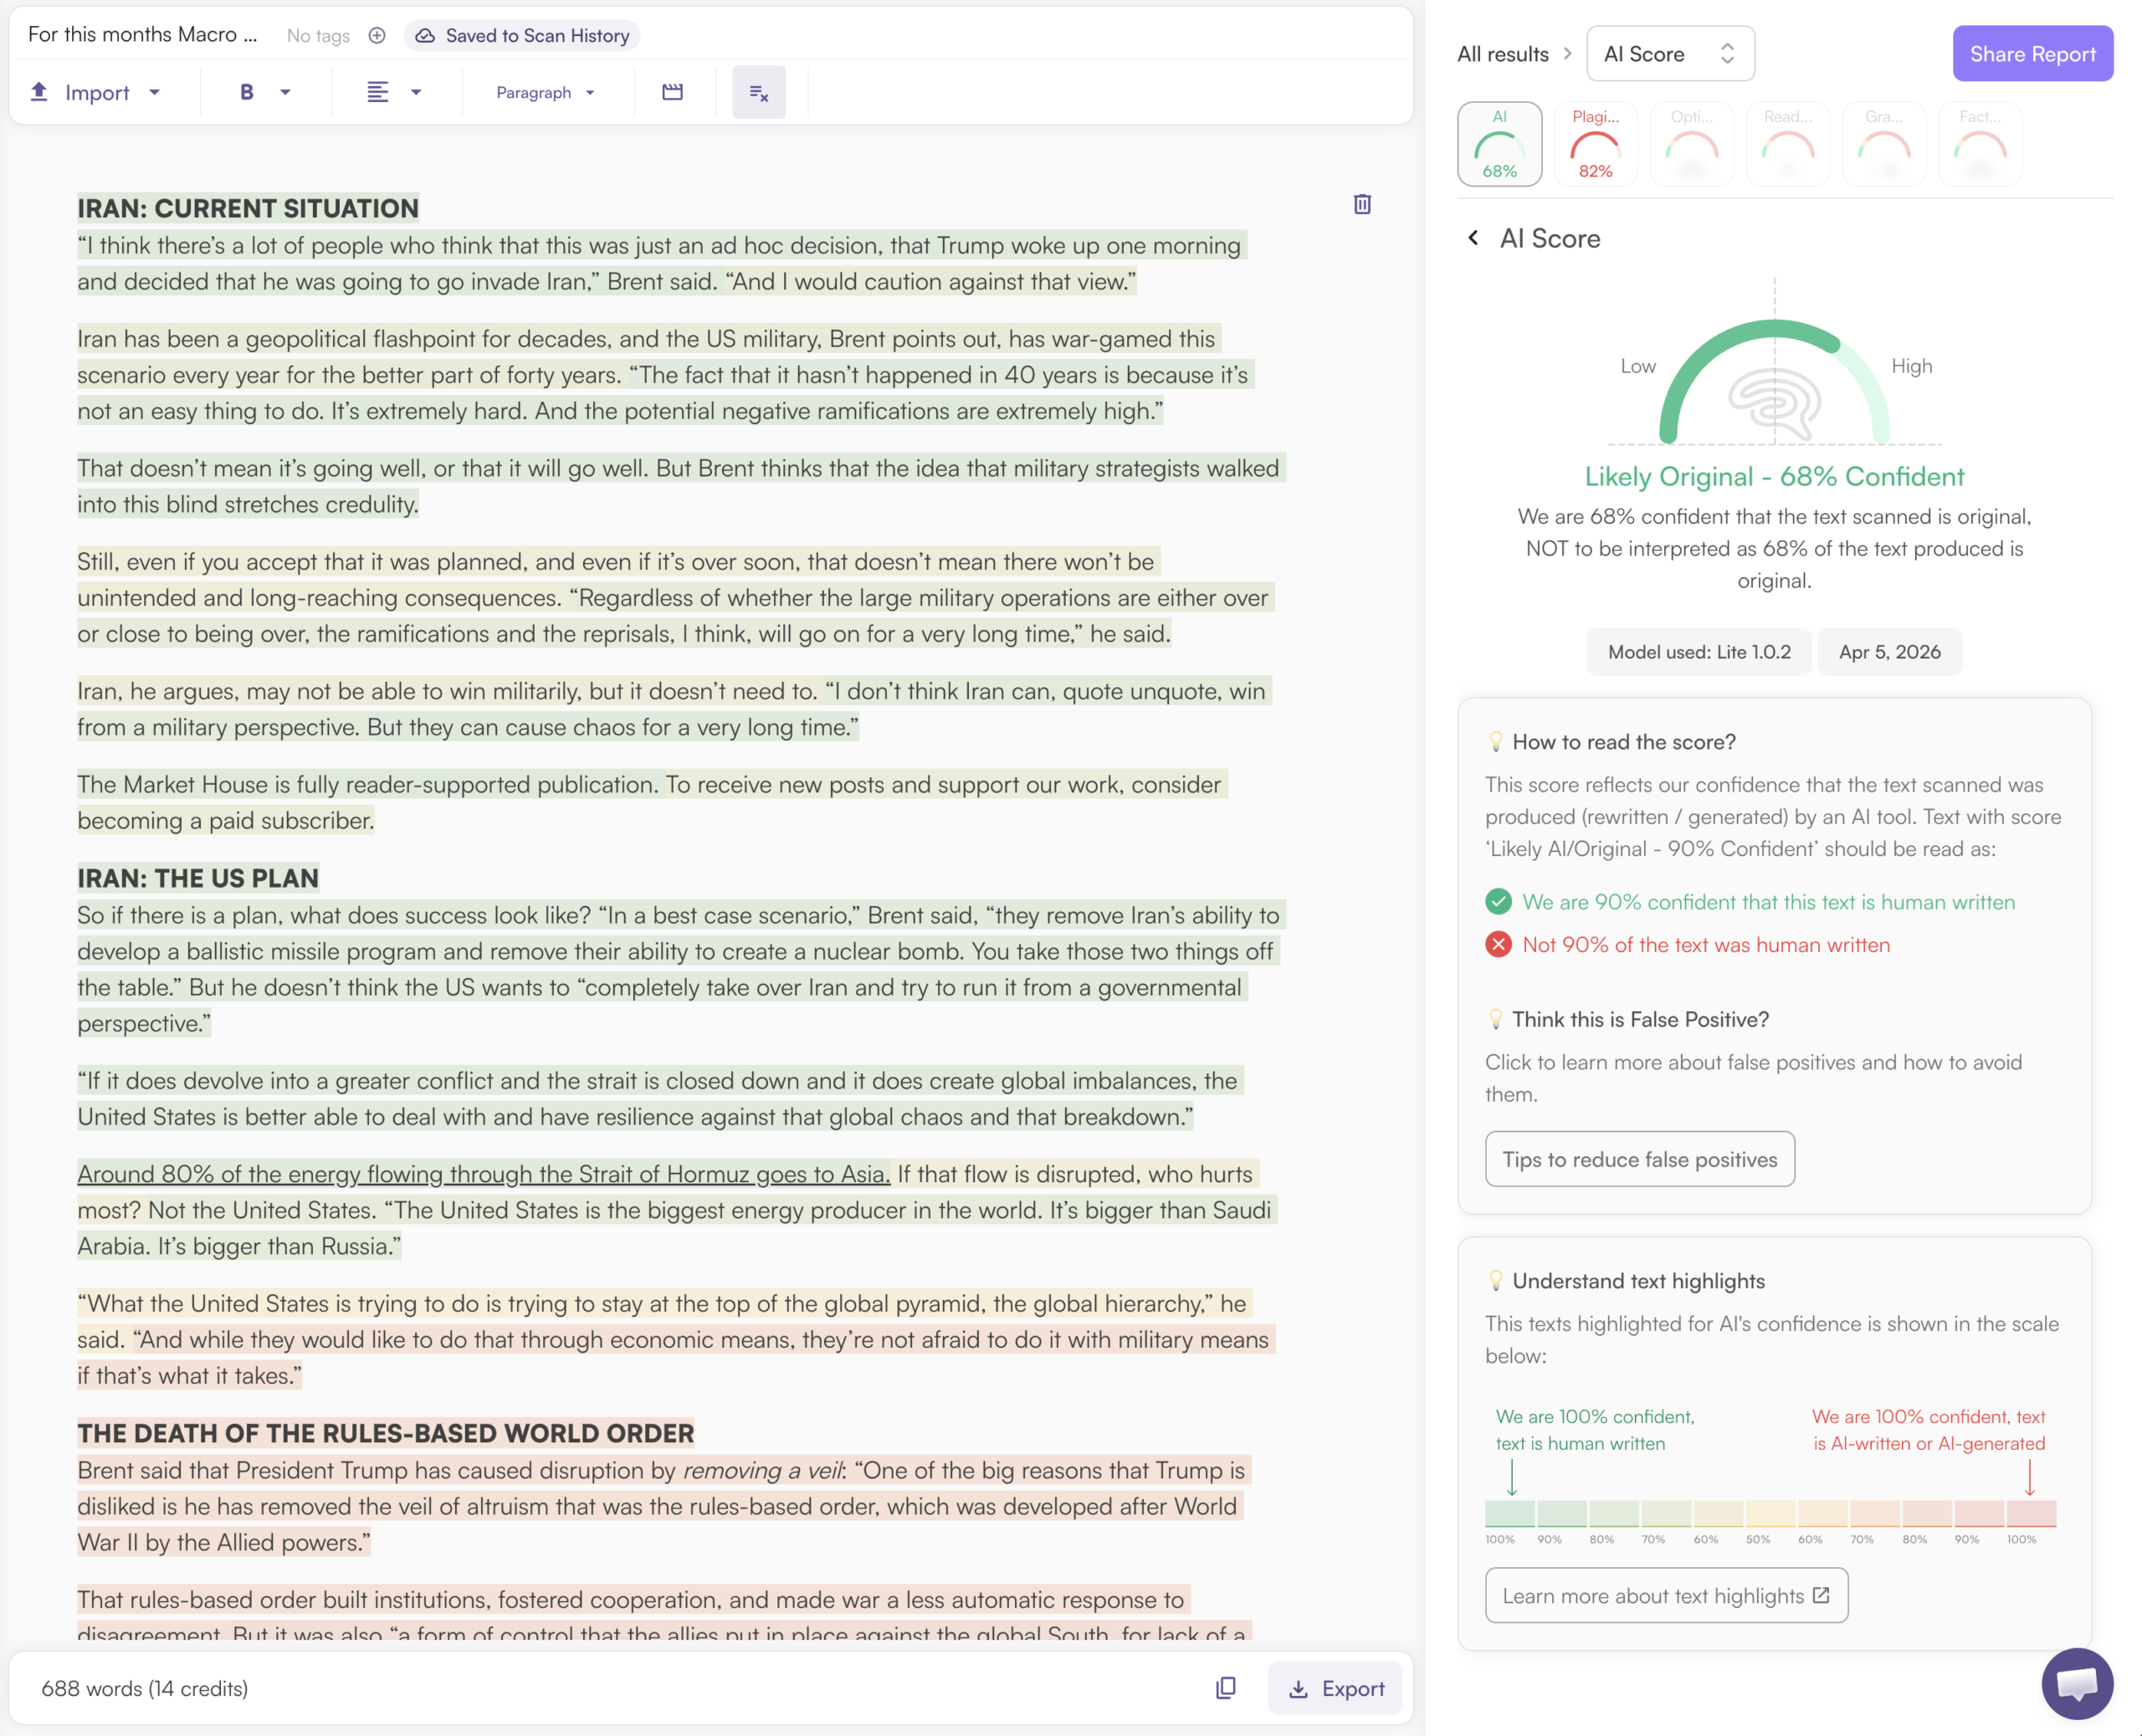Click All results breadcrumb
The width and height of the screenshot is (2142, 1736).
tap(1502, 54)
